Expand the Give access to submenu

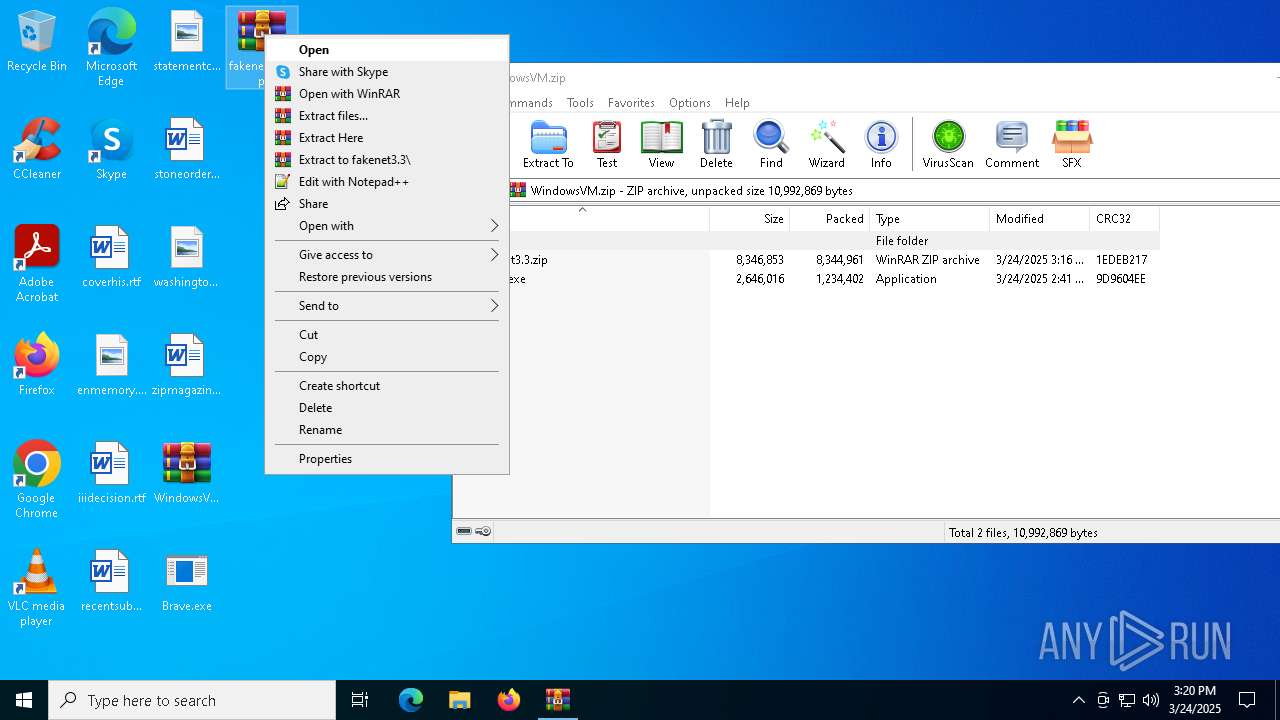click(387, 255)
